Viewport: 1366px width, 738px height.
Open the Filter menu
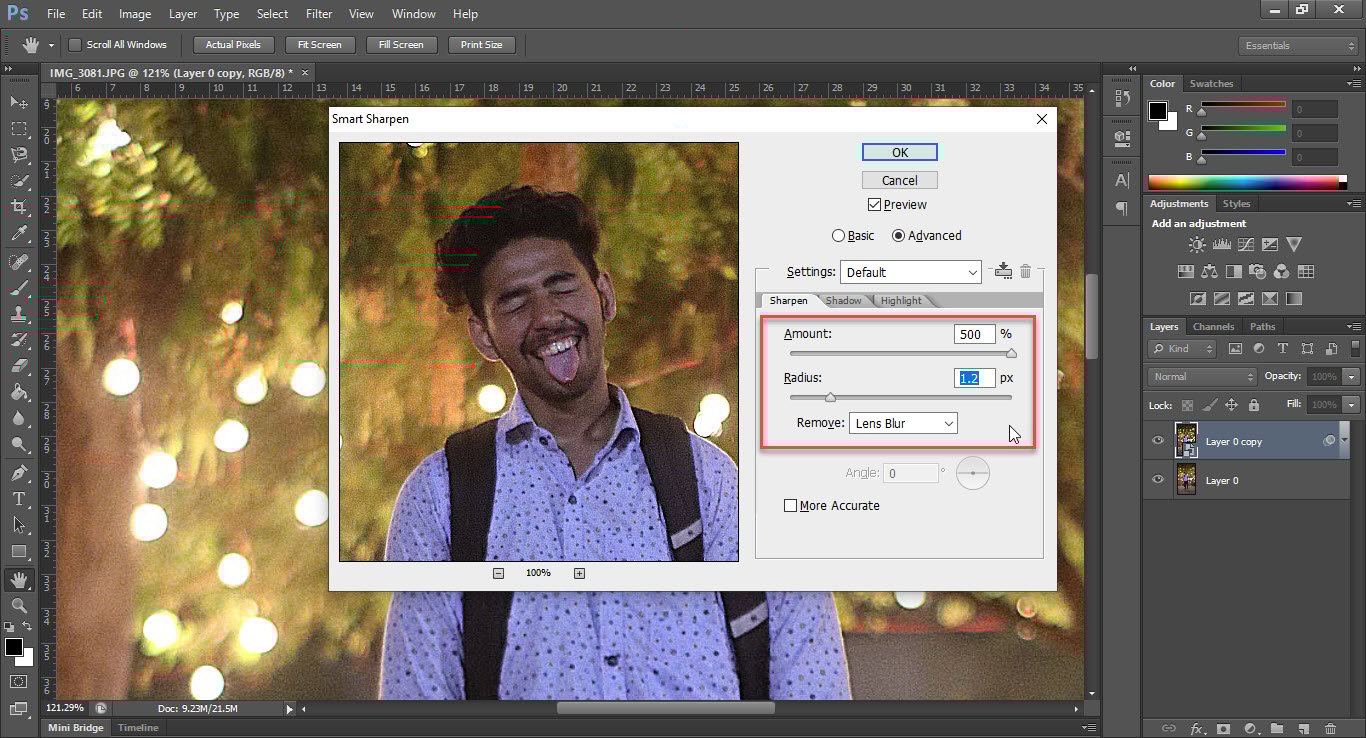pyautogui.click(x=319, y=14)
